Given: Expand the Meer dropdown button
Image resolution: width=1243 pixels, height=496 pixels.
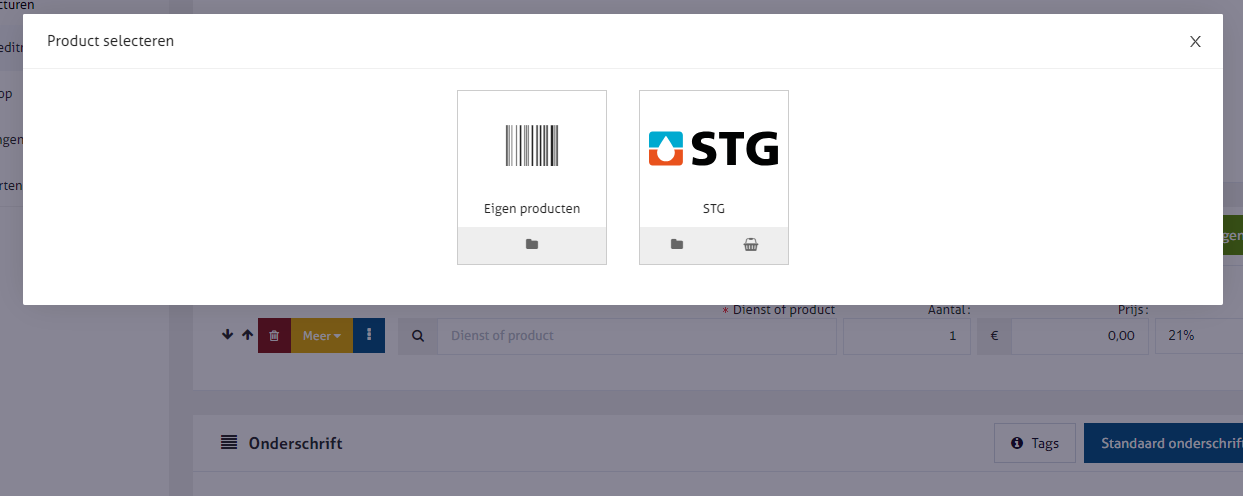Looking at the screenshot, I should (x=322, y=336).
